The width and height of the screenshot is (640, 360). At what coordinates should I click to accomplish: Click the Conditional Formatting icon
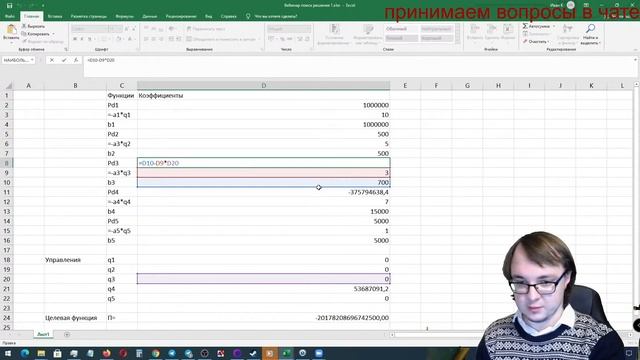click(335, 29)
